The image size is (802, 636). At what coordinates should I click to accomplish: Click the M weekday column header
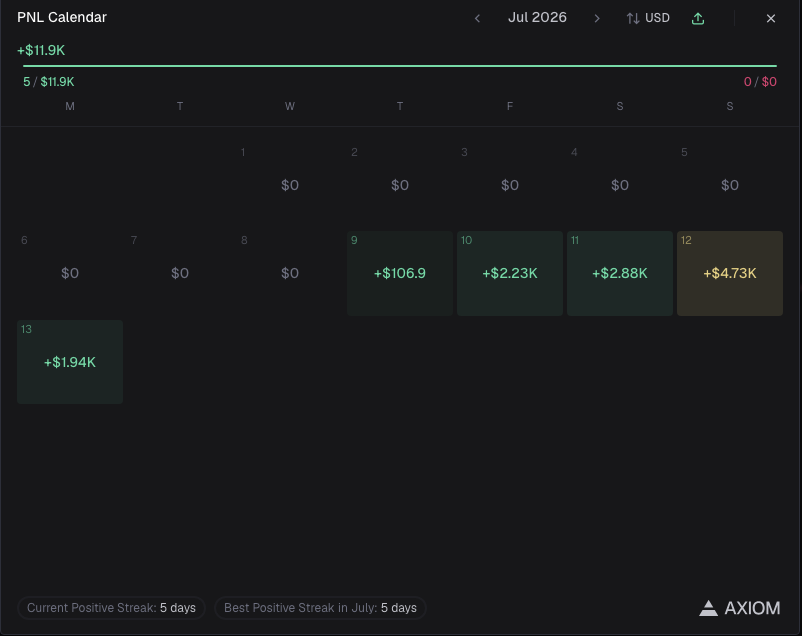click(70, 106)
